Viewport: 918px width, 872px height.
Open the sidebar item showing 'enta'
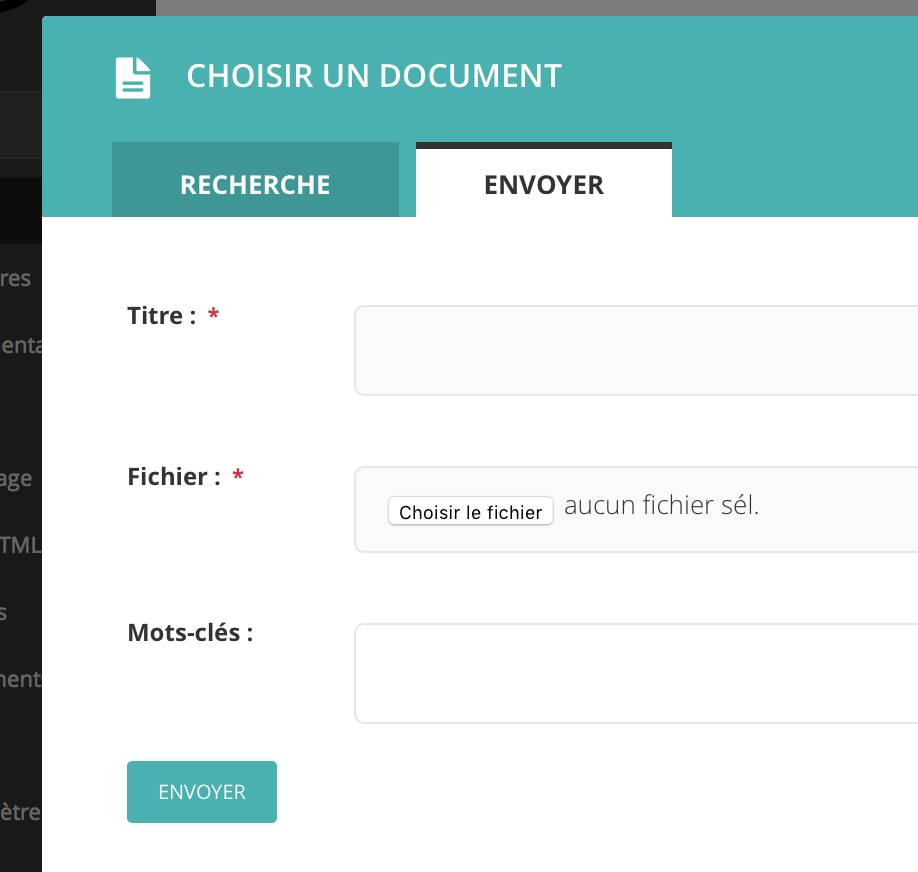[20, 345]
